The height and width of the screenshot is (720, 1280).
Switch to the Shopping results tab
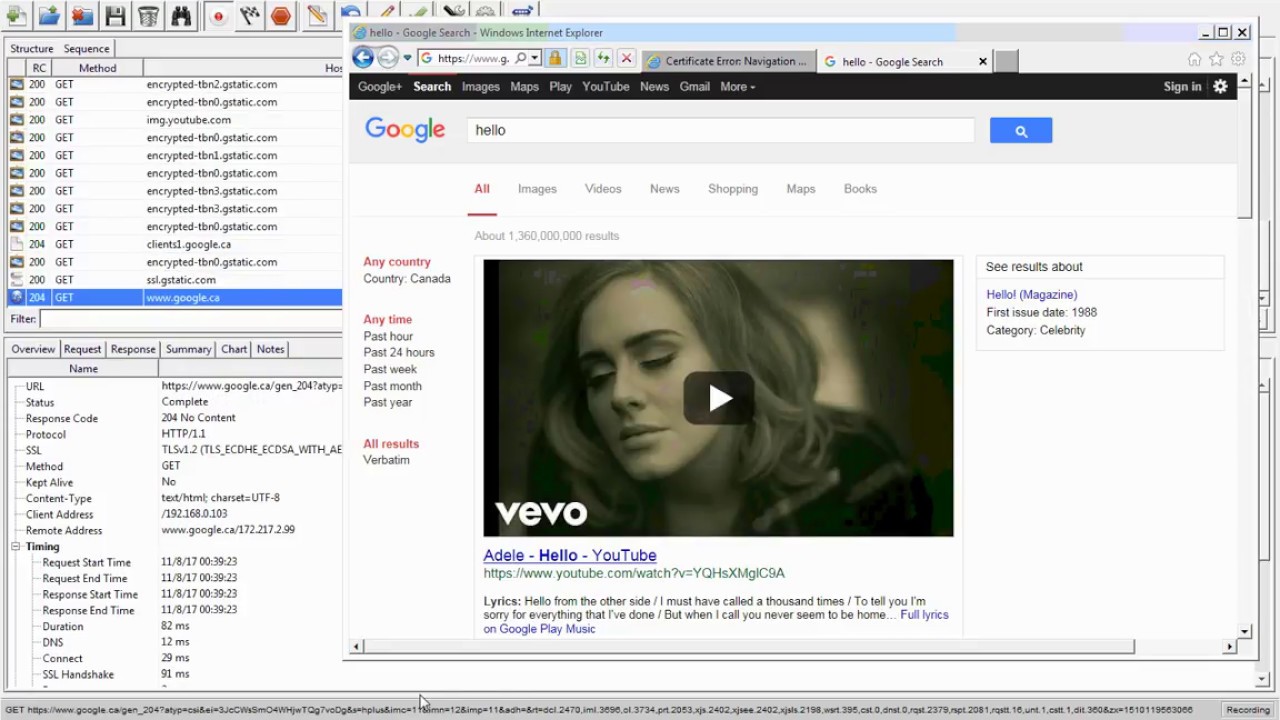tap(733, 189)
